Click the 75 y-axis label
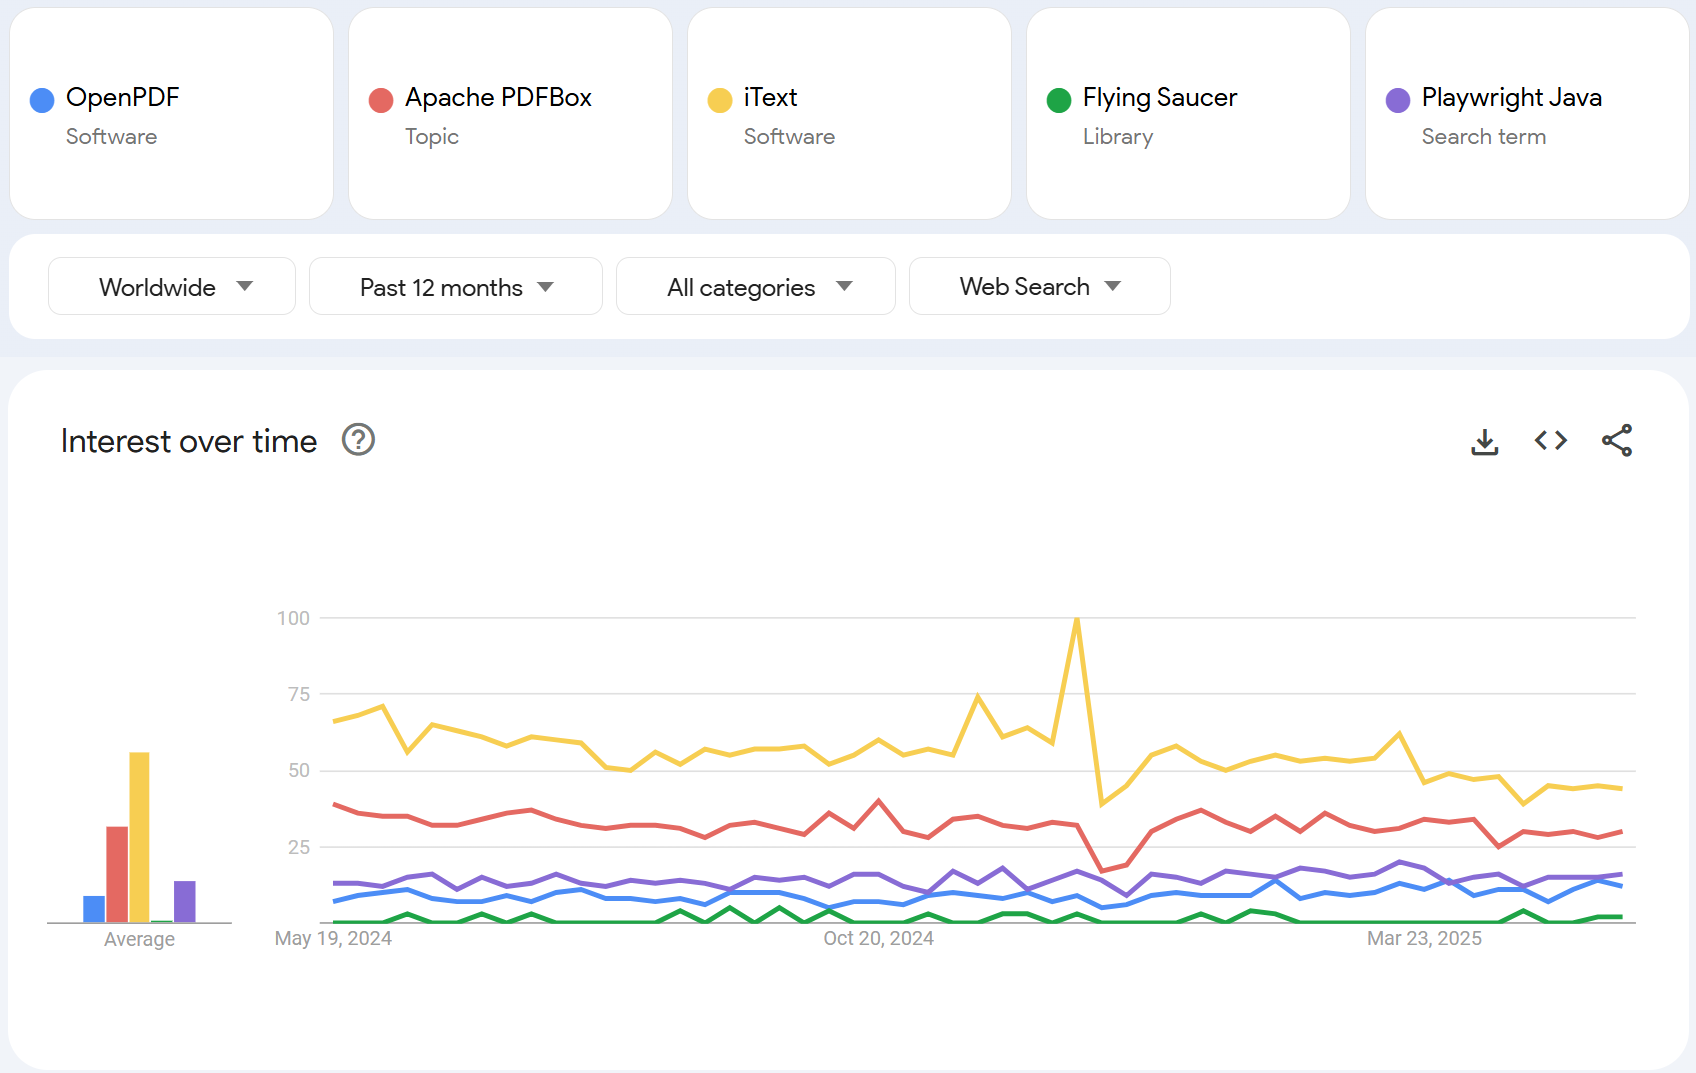Screen dimensions: 1696x1073 [299, 694]
